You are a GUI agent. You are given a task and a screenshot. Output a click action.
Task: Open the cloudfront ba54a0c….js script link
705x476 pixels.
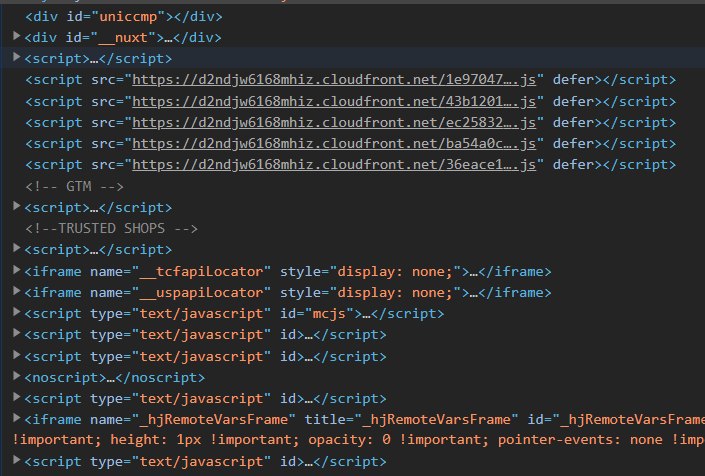334,143
